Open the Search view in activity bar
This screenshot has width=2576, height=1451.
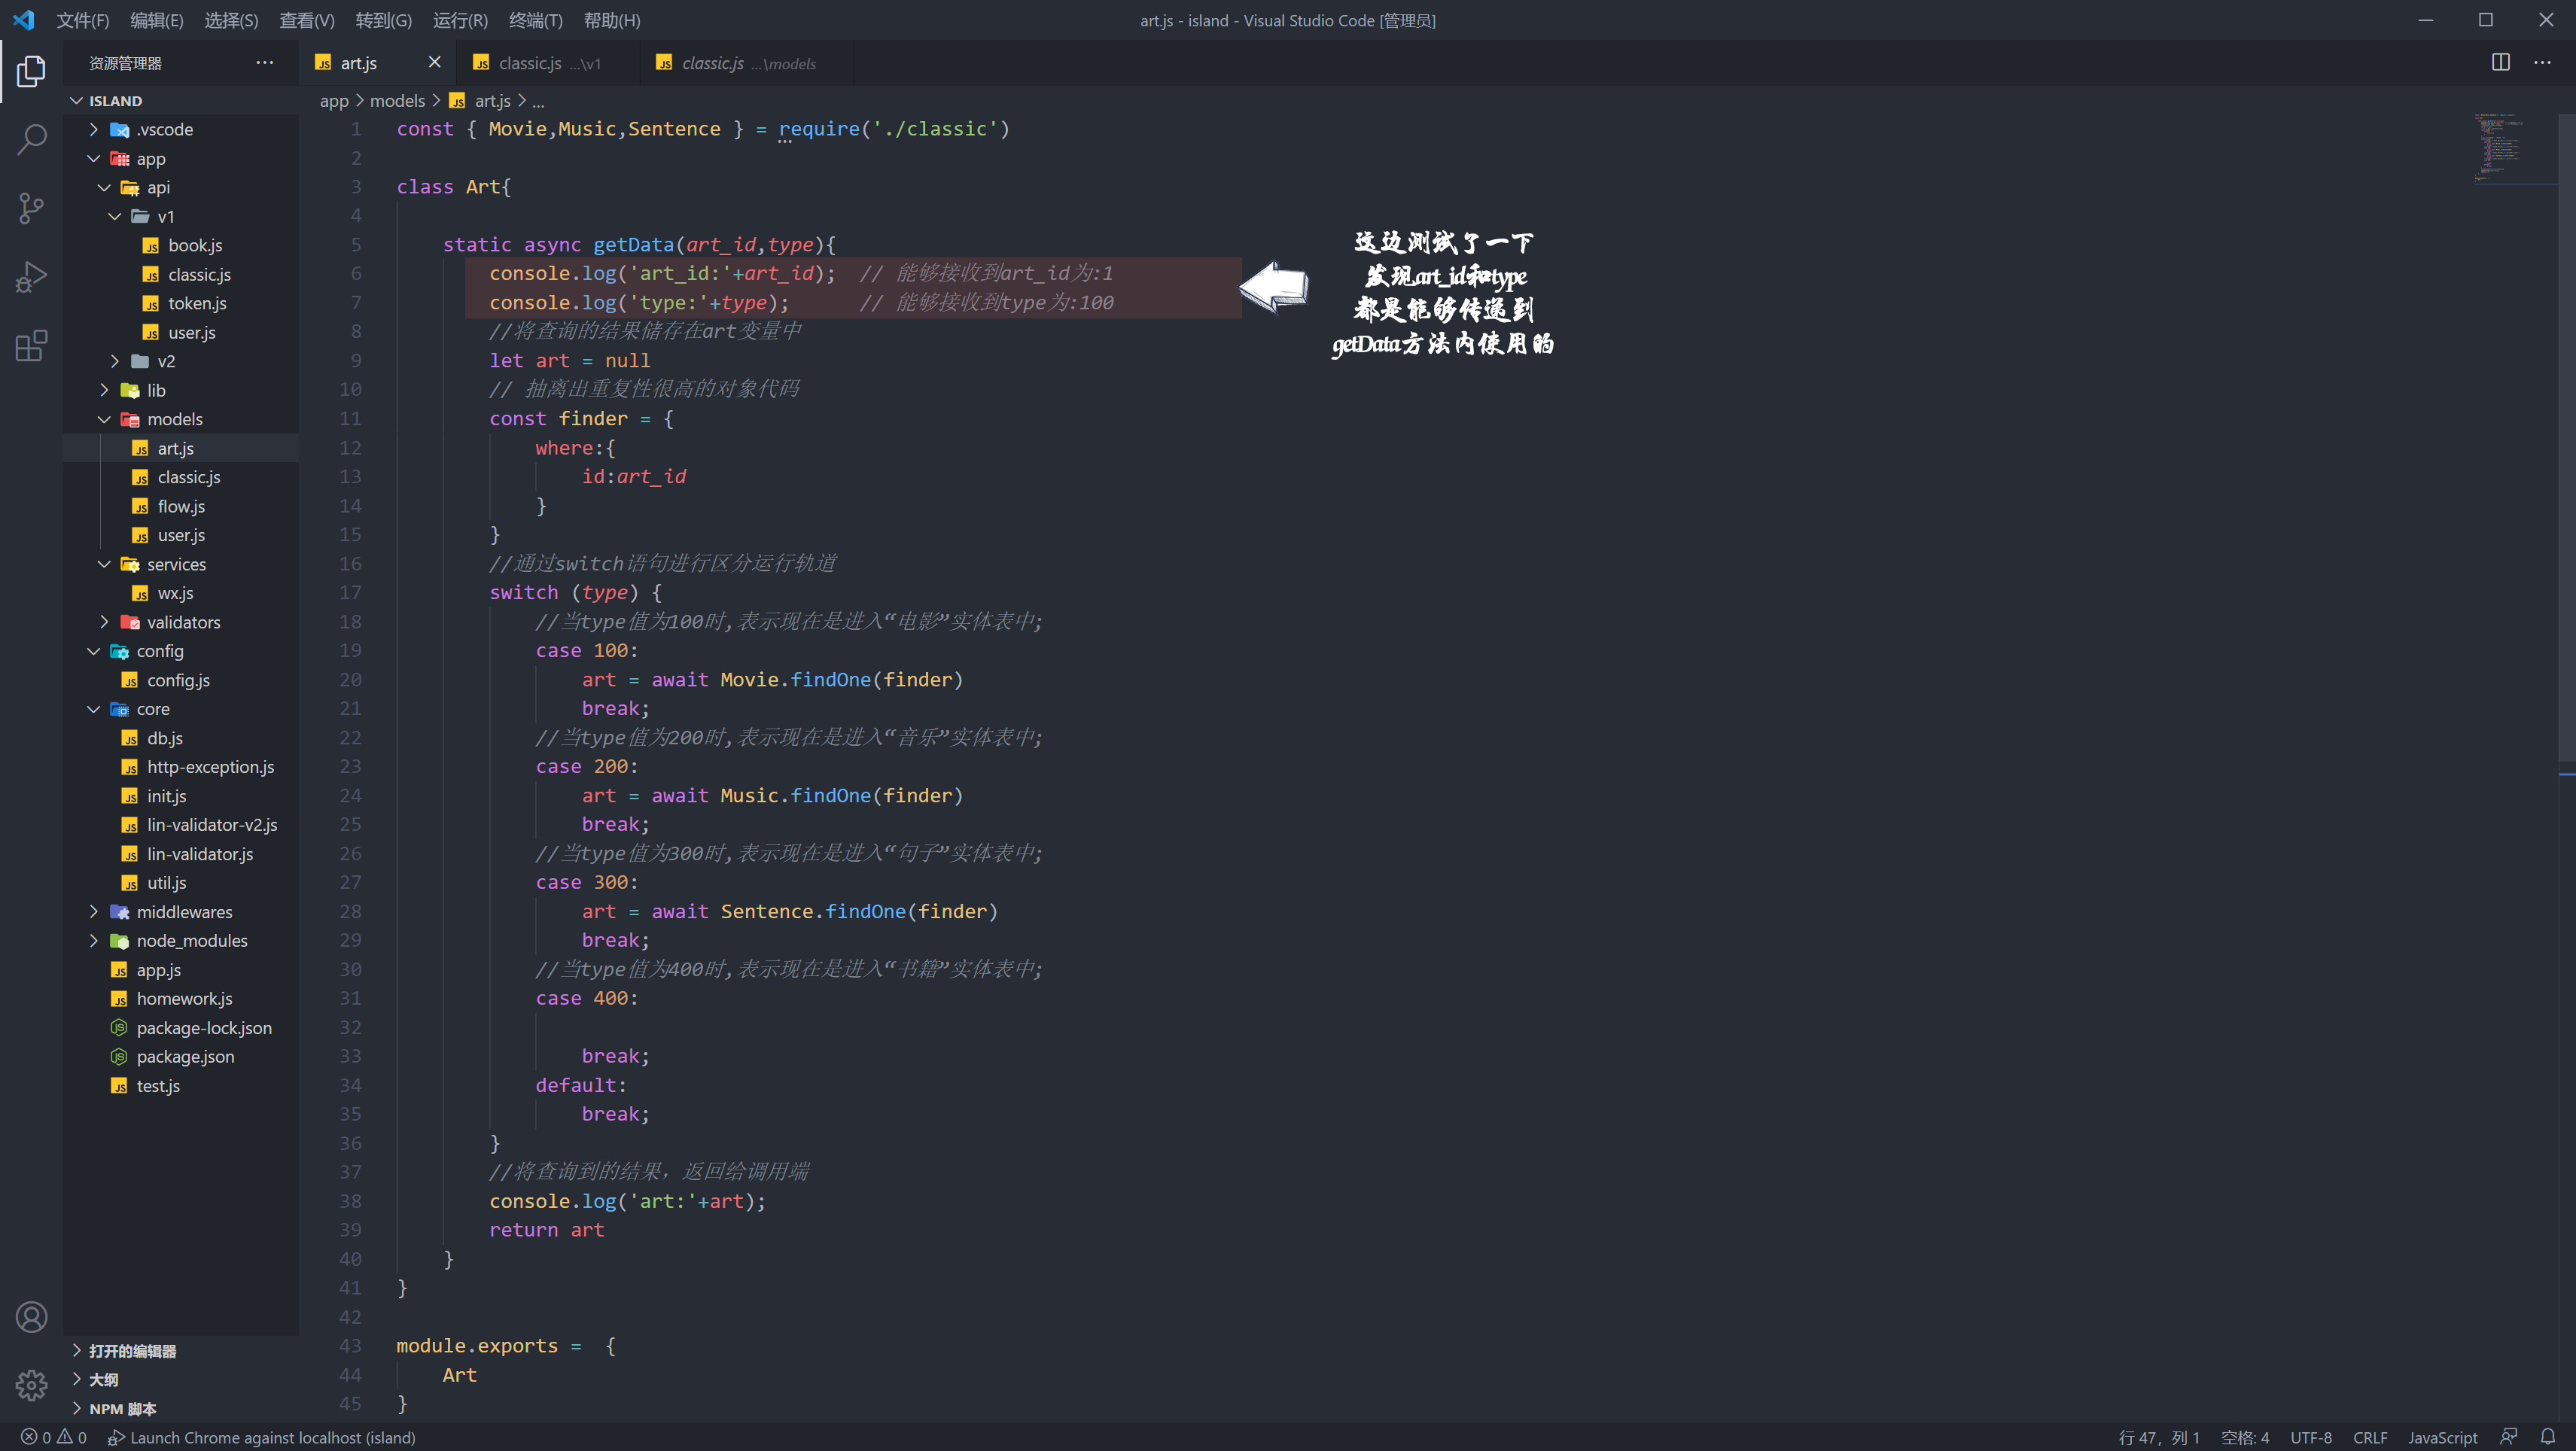pos(31,139)
